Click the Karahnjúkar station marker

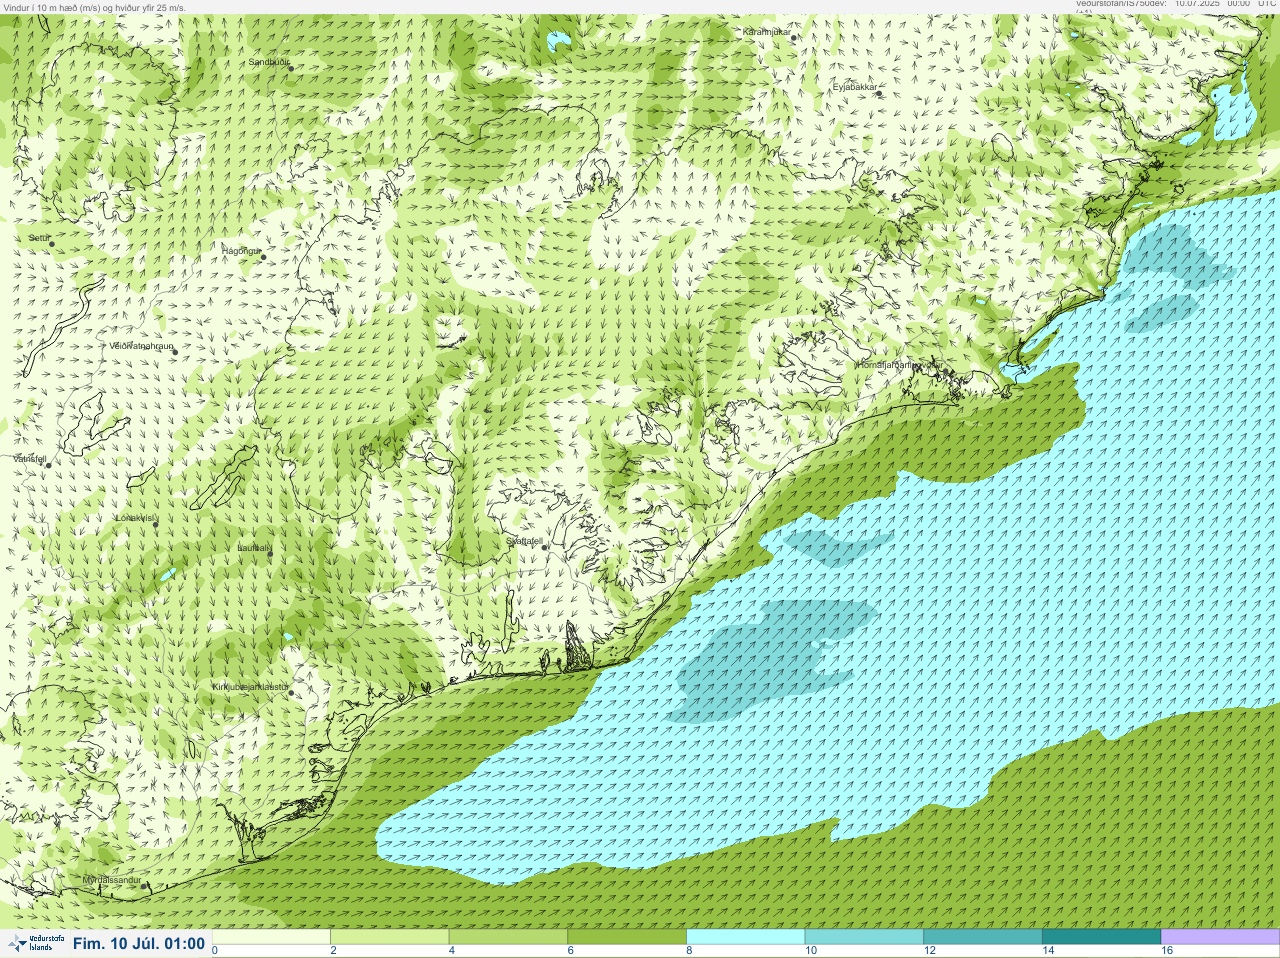(794, 38)
